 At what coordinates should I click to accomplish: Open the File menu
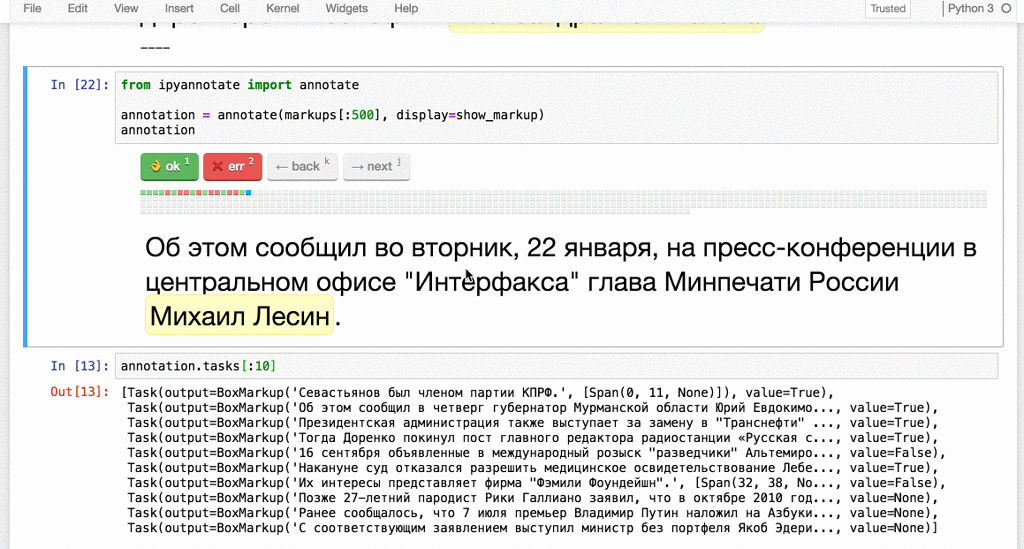(32, 8)
